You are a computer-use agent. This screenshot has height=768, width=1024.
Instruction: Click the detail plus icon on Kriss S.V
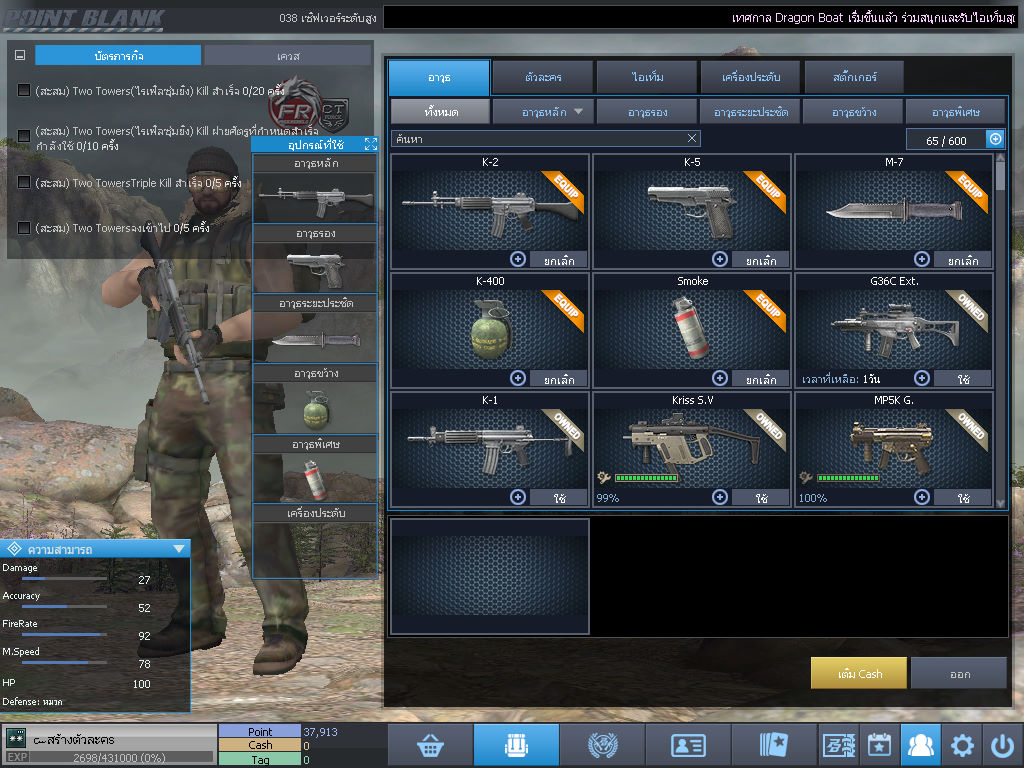click(720, 497)
